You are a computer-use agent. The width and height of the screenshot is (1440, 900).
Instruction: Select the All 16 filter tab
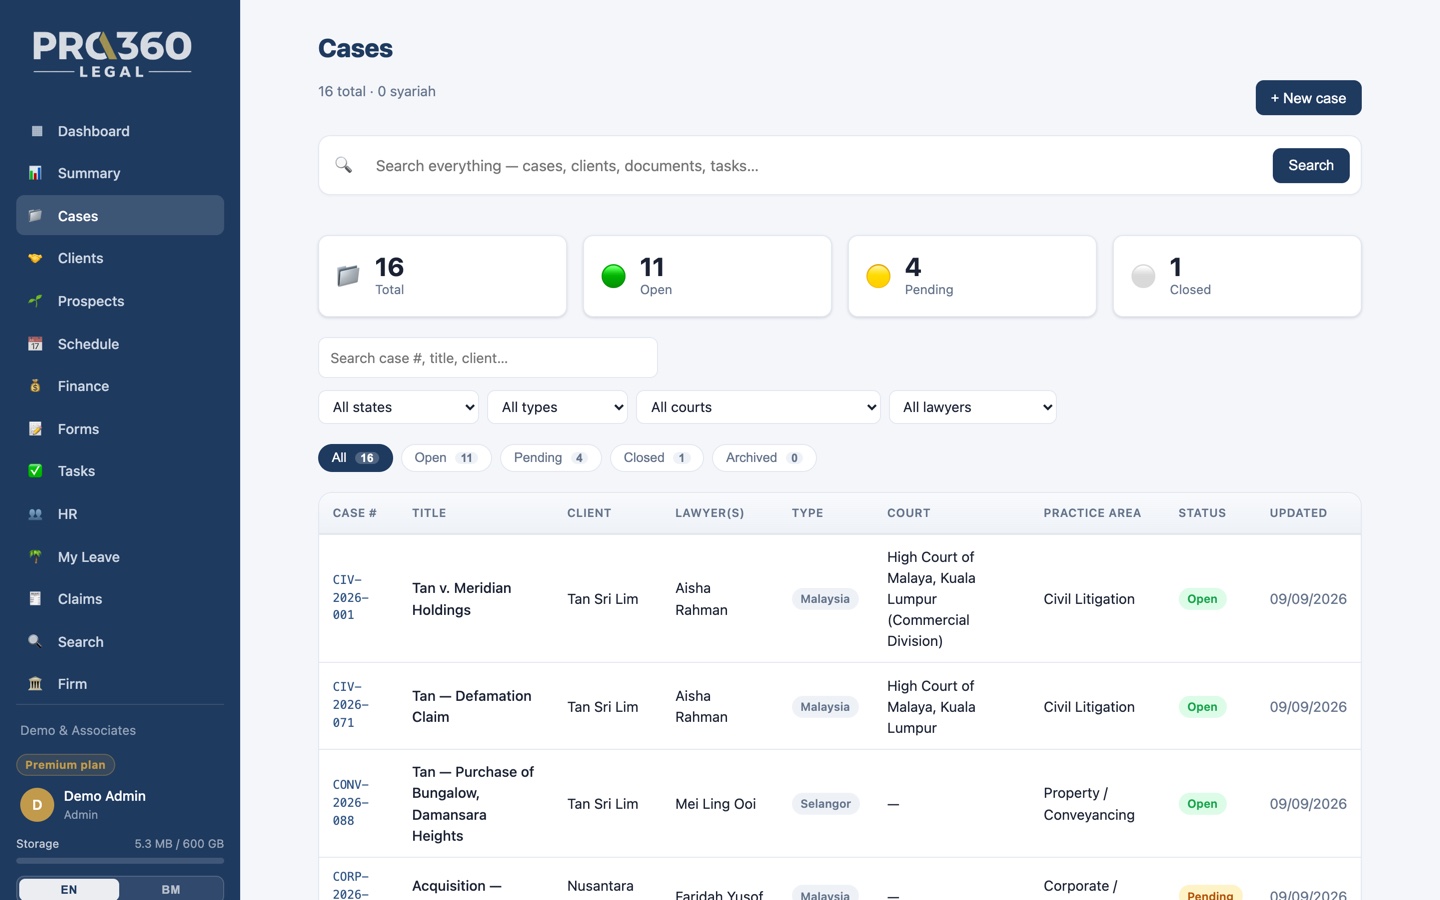click(355, 458)
